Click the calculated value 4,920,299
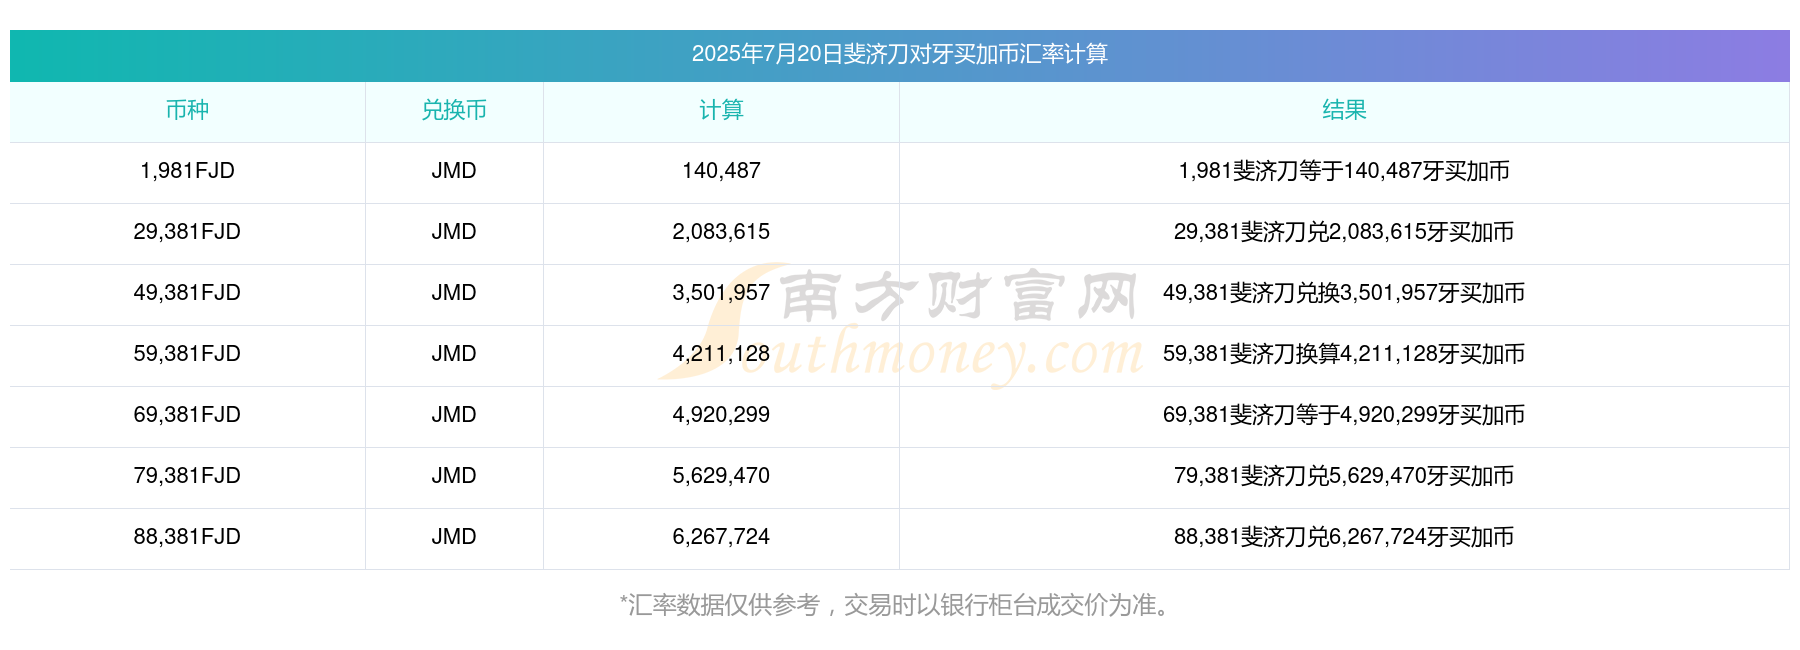This screenshot has height=650, width=1800. tap(721, 415)
